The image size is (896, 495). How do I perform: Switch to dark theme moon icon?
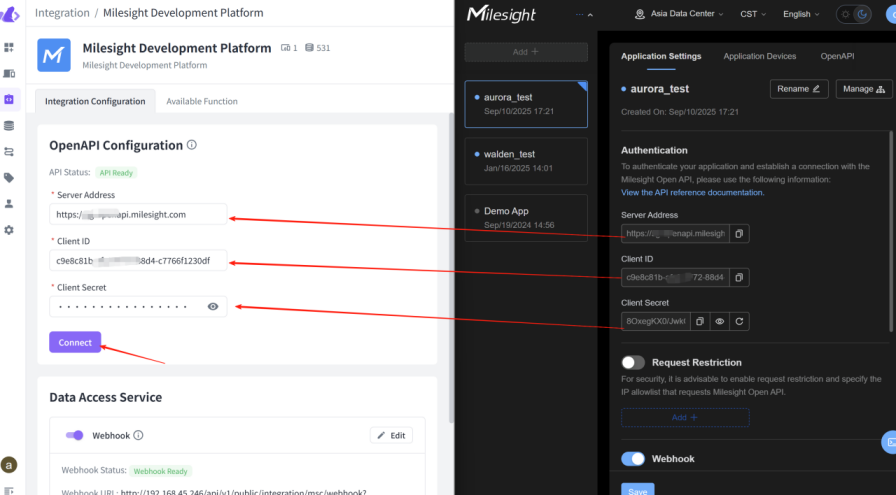pos(862,14)
